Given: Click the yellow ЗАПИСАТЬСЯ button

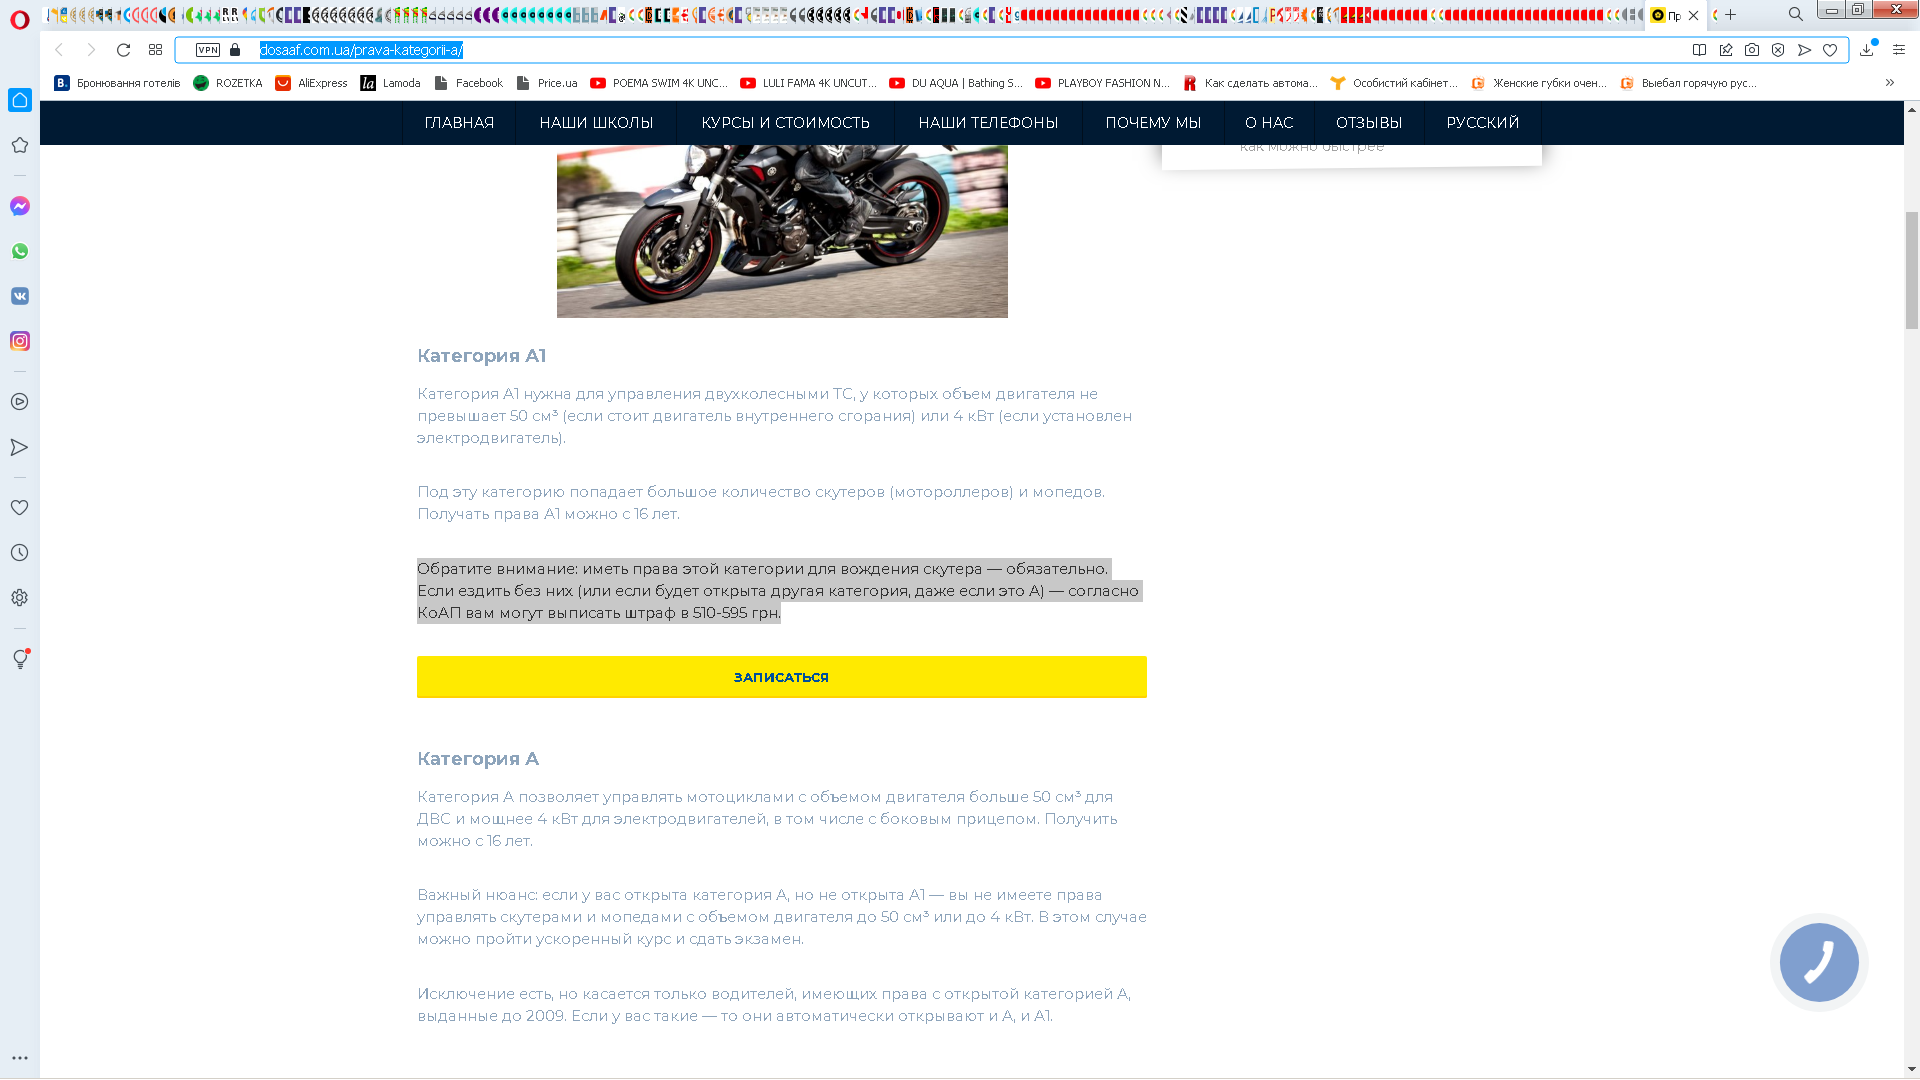Looking at the screenshot, I should coord(782,677).
